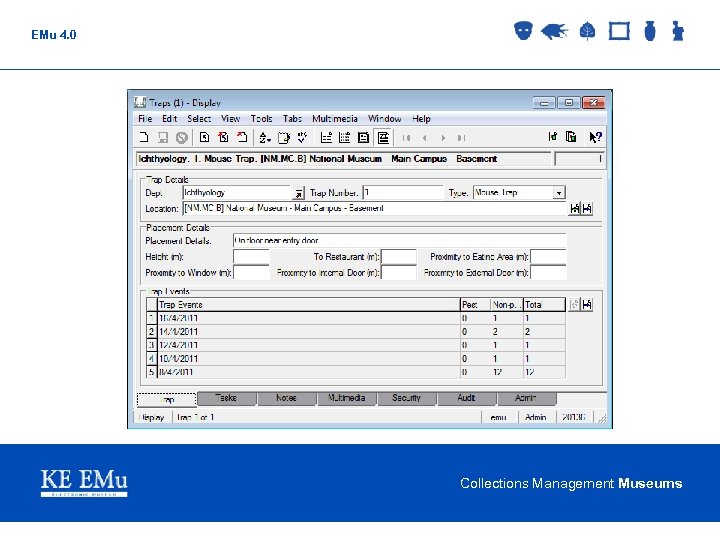Click the Location field with National Museum
720x540 pixels.
click(x=375, y=208)
